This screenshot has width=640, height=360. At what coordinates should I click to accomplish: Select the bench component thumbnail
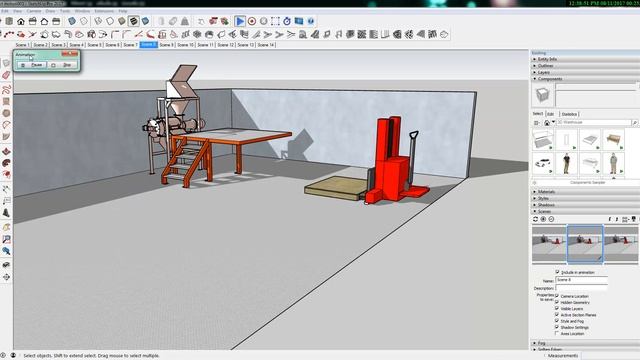coord(613,140)
